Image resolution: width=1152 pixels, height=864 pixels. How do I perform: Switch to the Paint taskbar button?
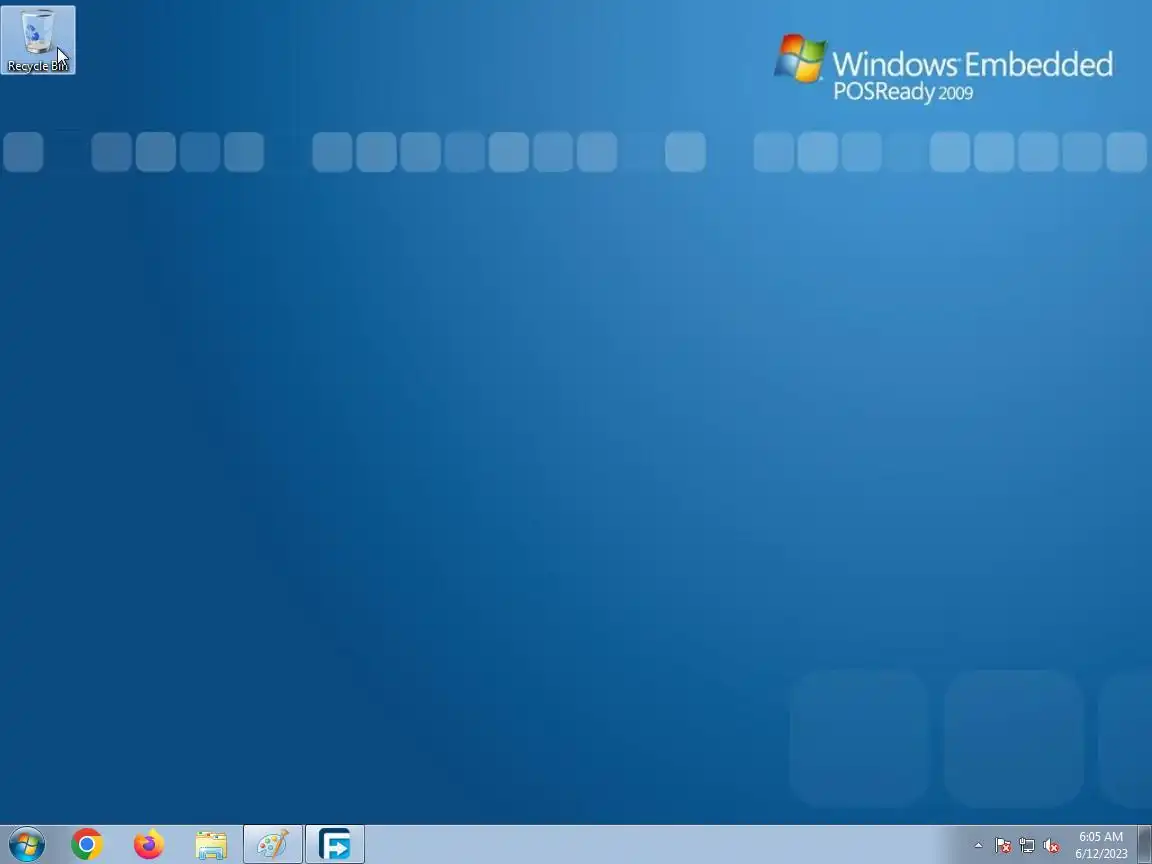(273, 845)
